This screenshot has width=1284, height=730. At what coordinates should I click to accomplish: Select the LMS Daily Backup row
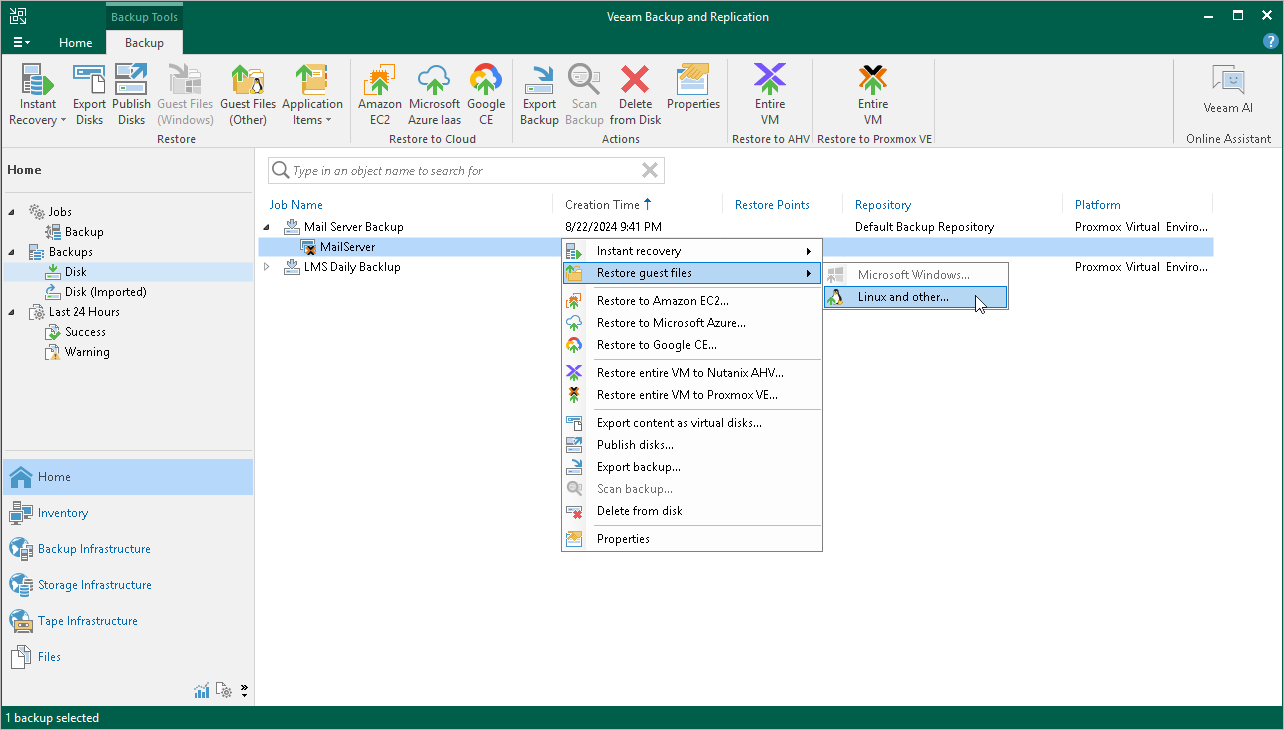[735, 267]
